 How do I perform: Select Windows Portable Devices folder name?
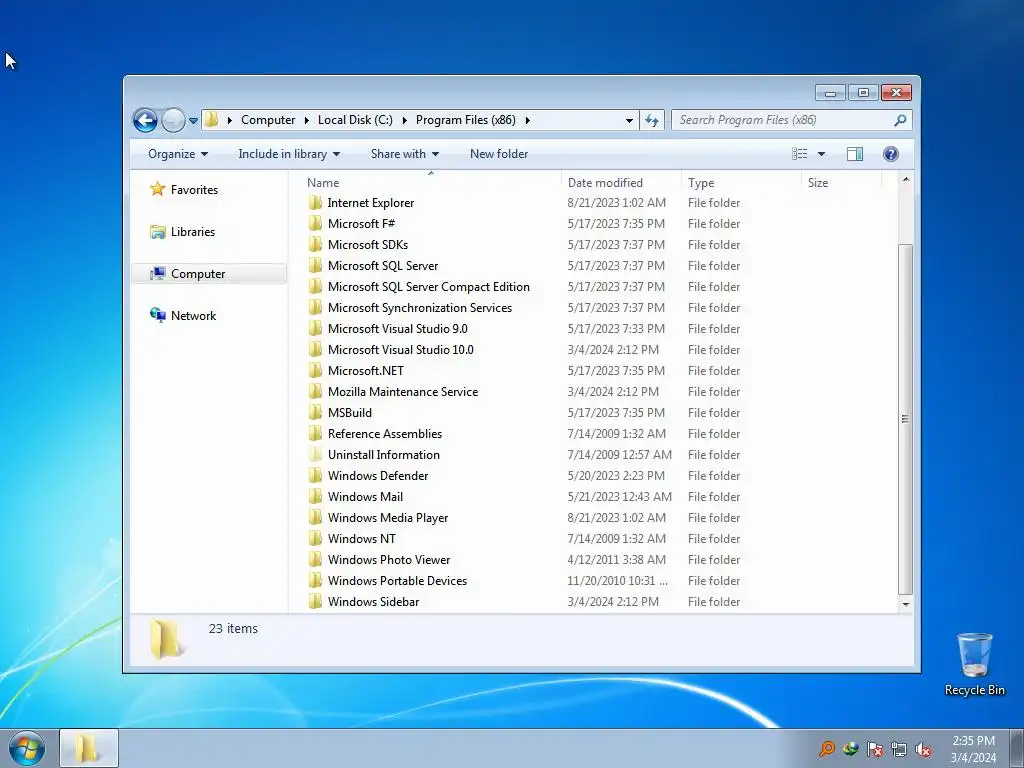(397, 581)
